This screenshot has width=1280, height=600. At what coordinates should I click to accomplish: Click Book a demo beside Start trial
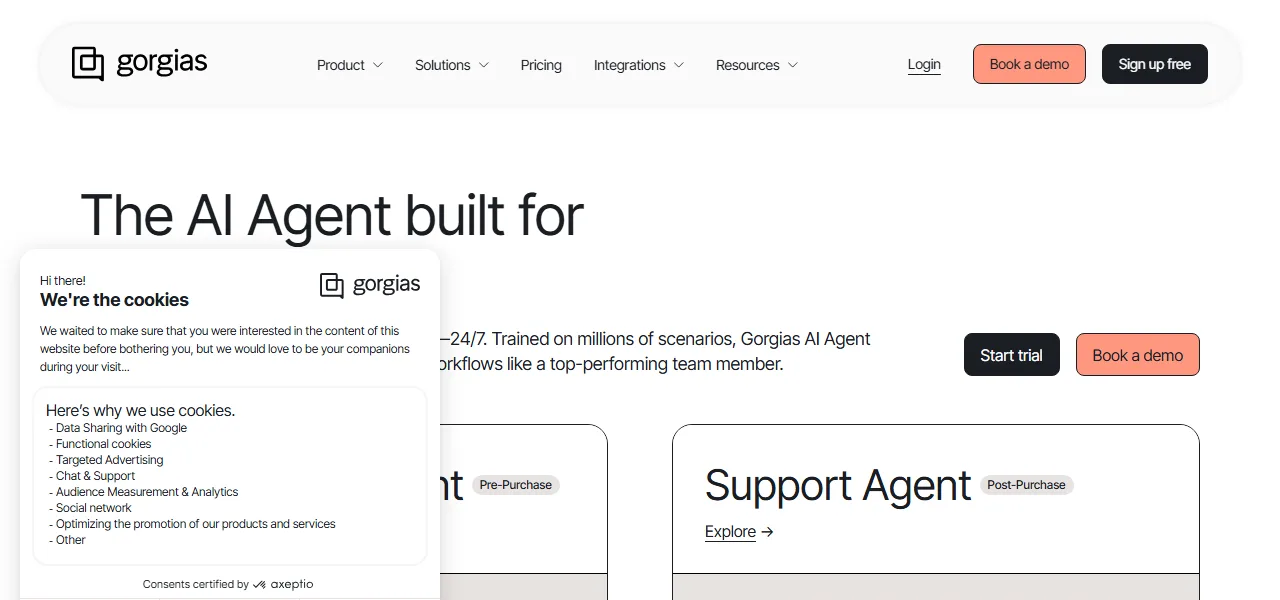[1138, 355]
